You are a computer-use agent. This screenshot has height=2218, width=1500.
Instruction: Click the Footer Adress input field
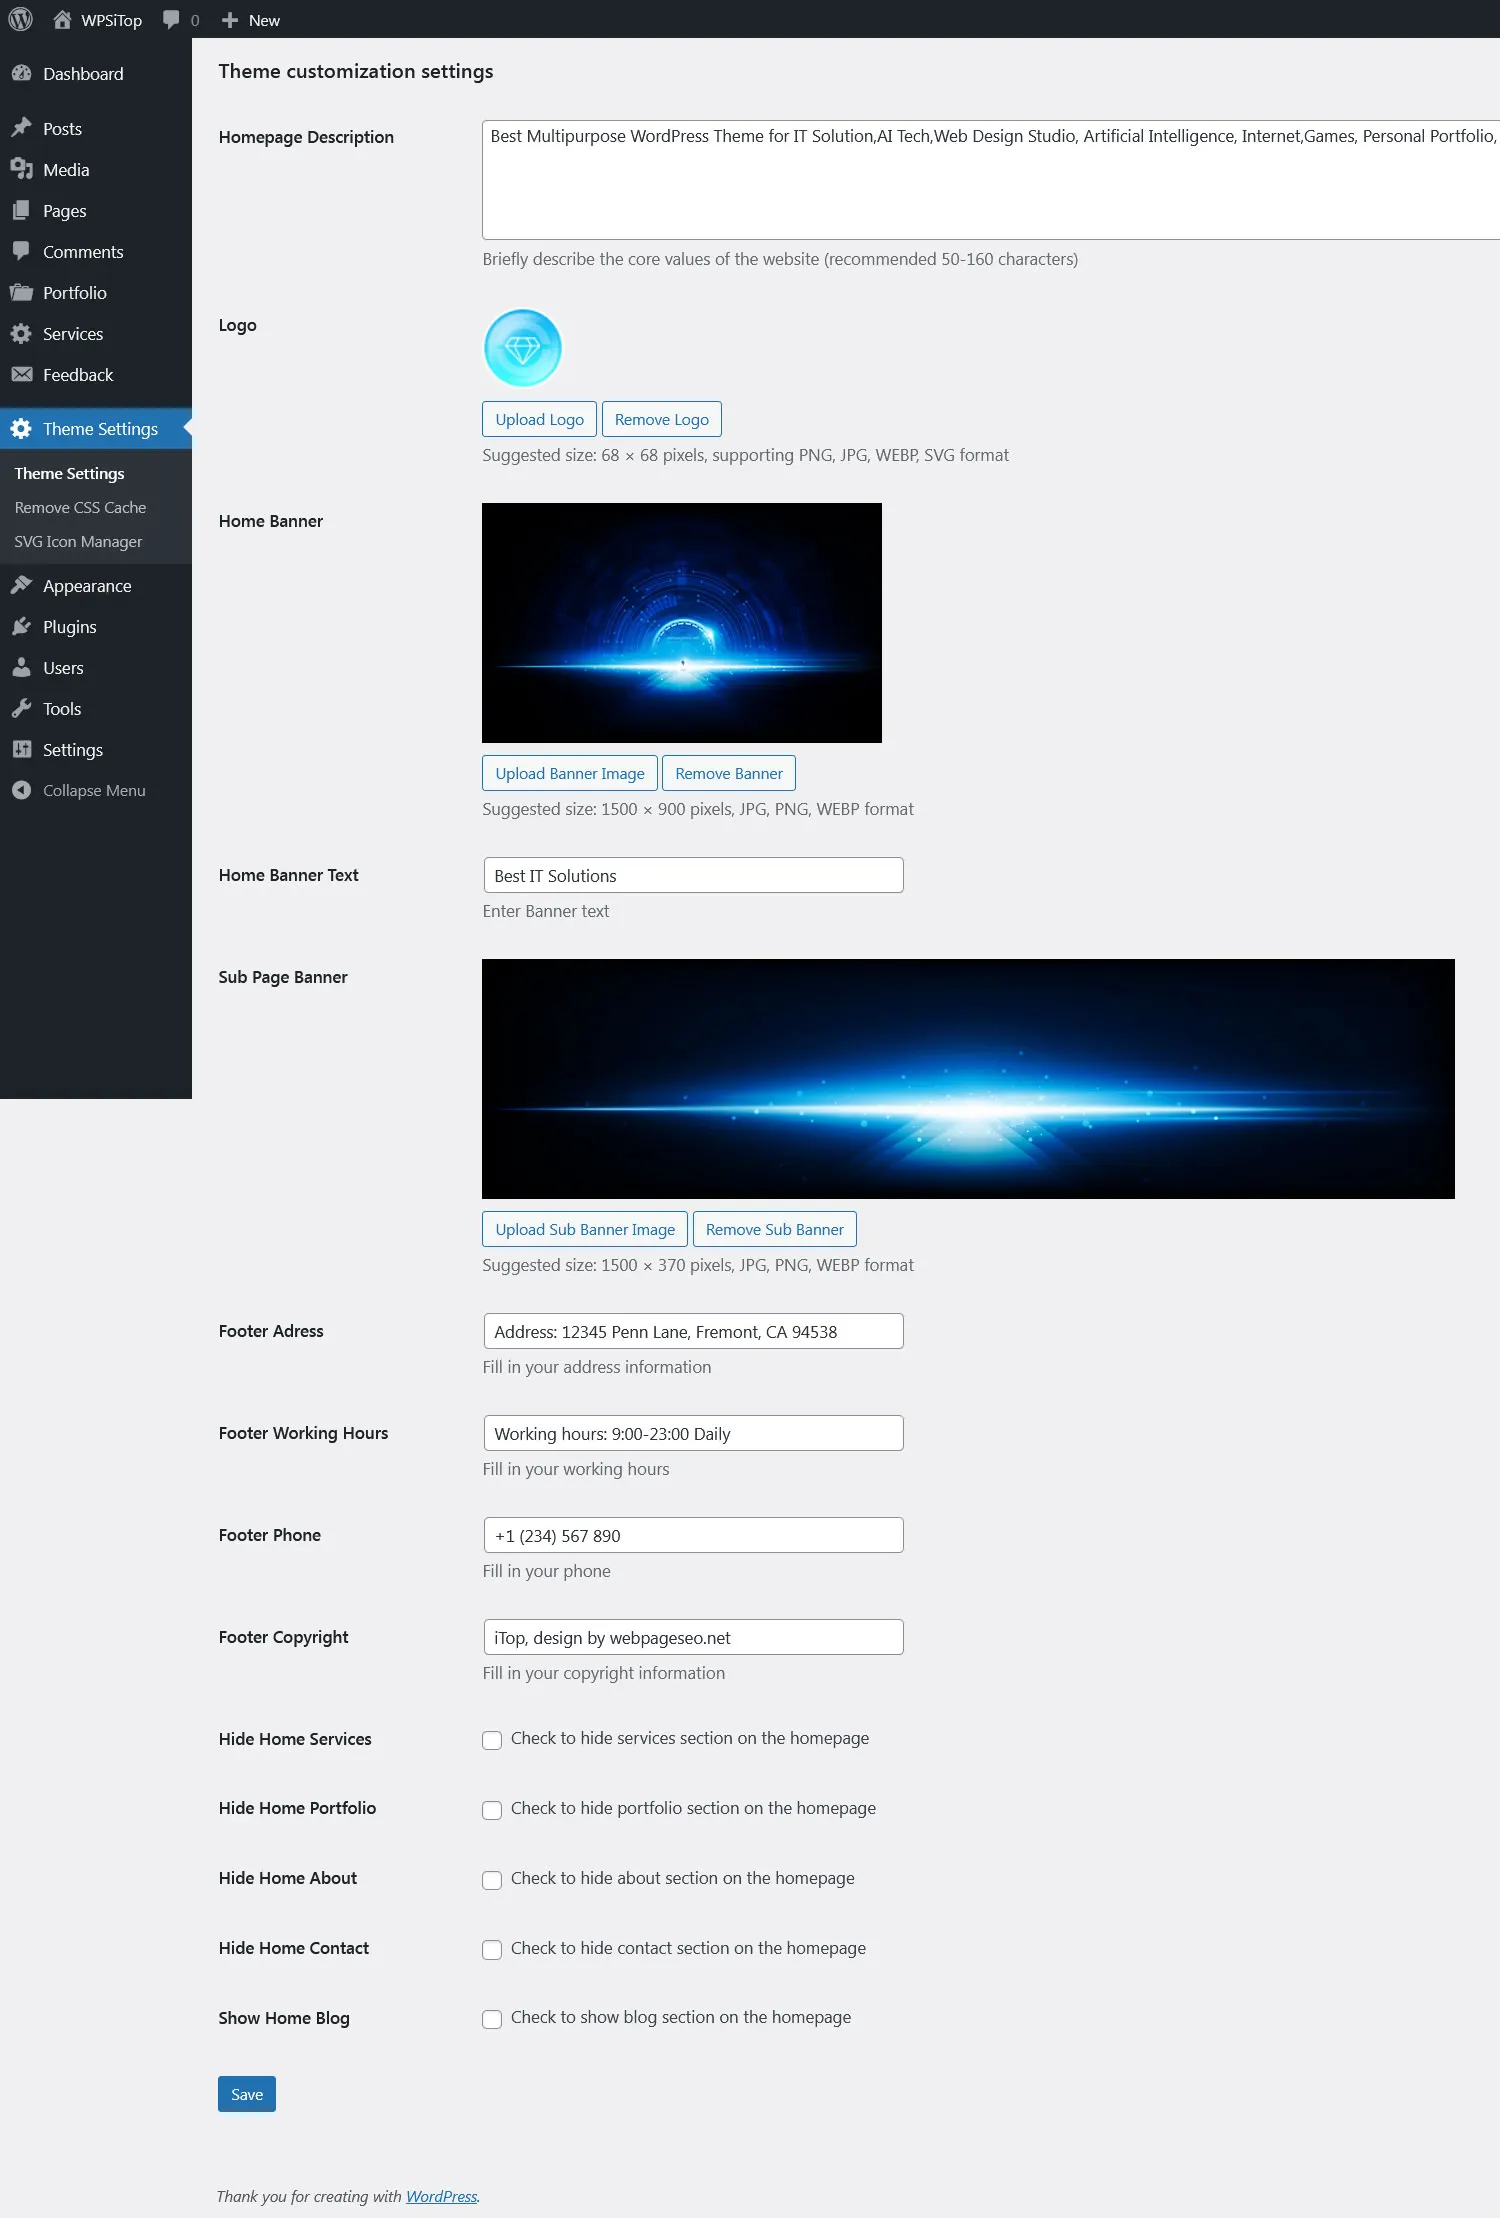point(693,1331)
